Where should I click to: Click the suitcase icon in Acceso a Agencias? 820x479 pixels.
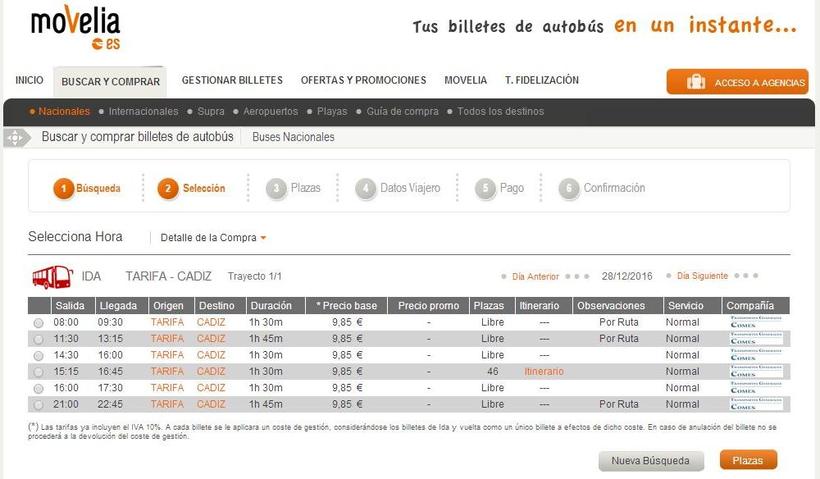[695, 82]
